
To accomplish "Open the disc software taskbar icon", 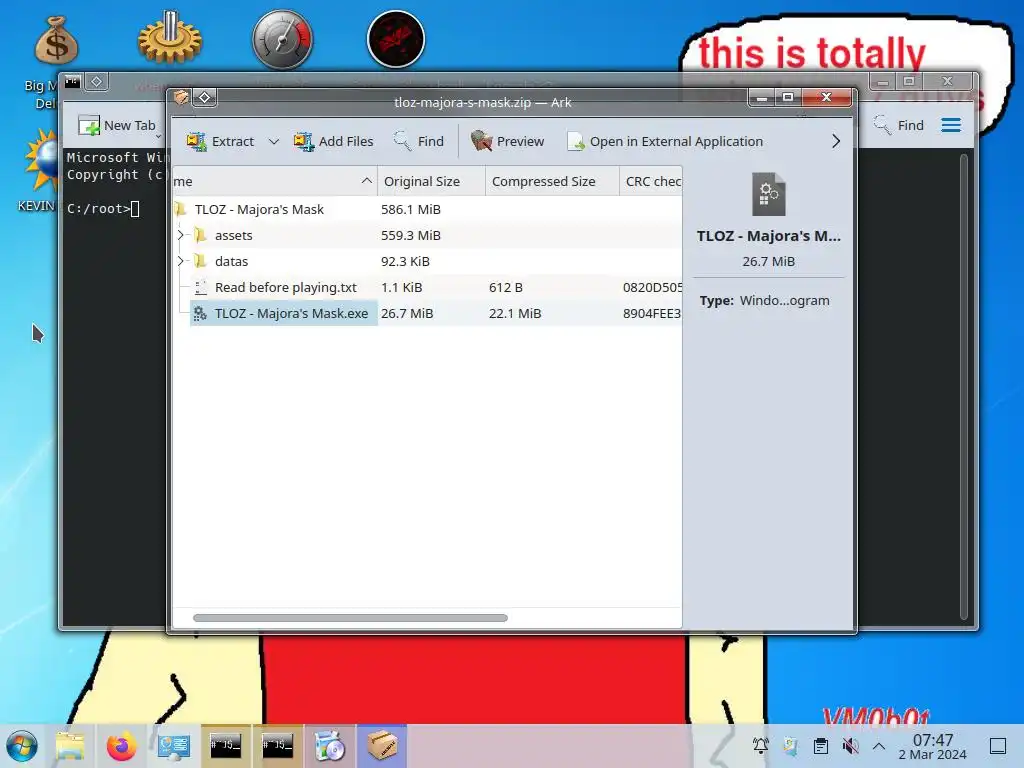I will (330, 746).
